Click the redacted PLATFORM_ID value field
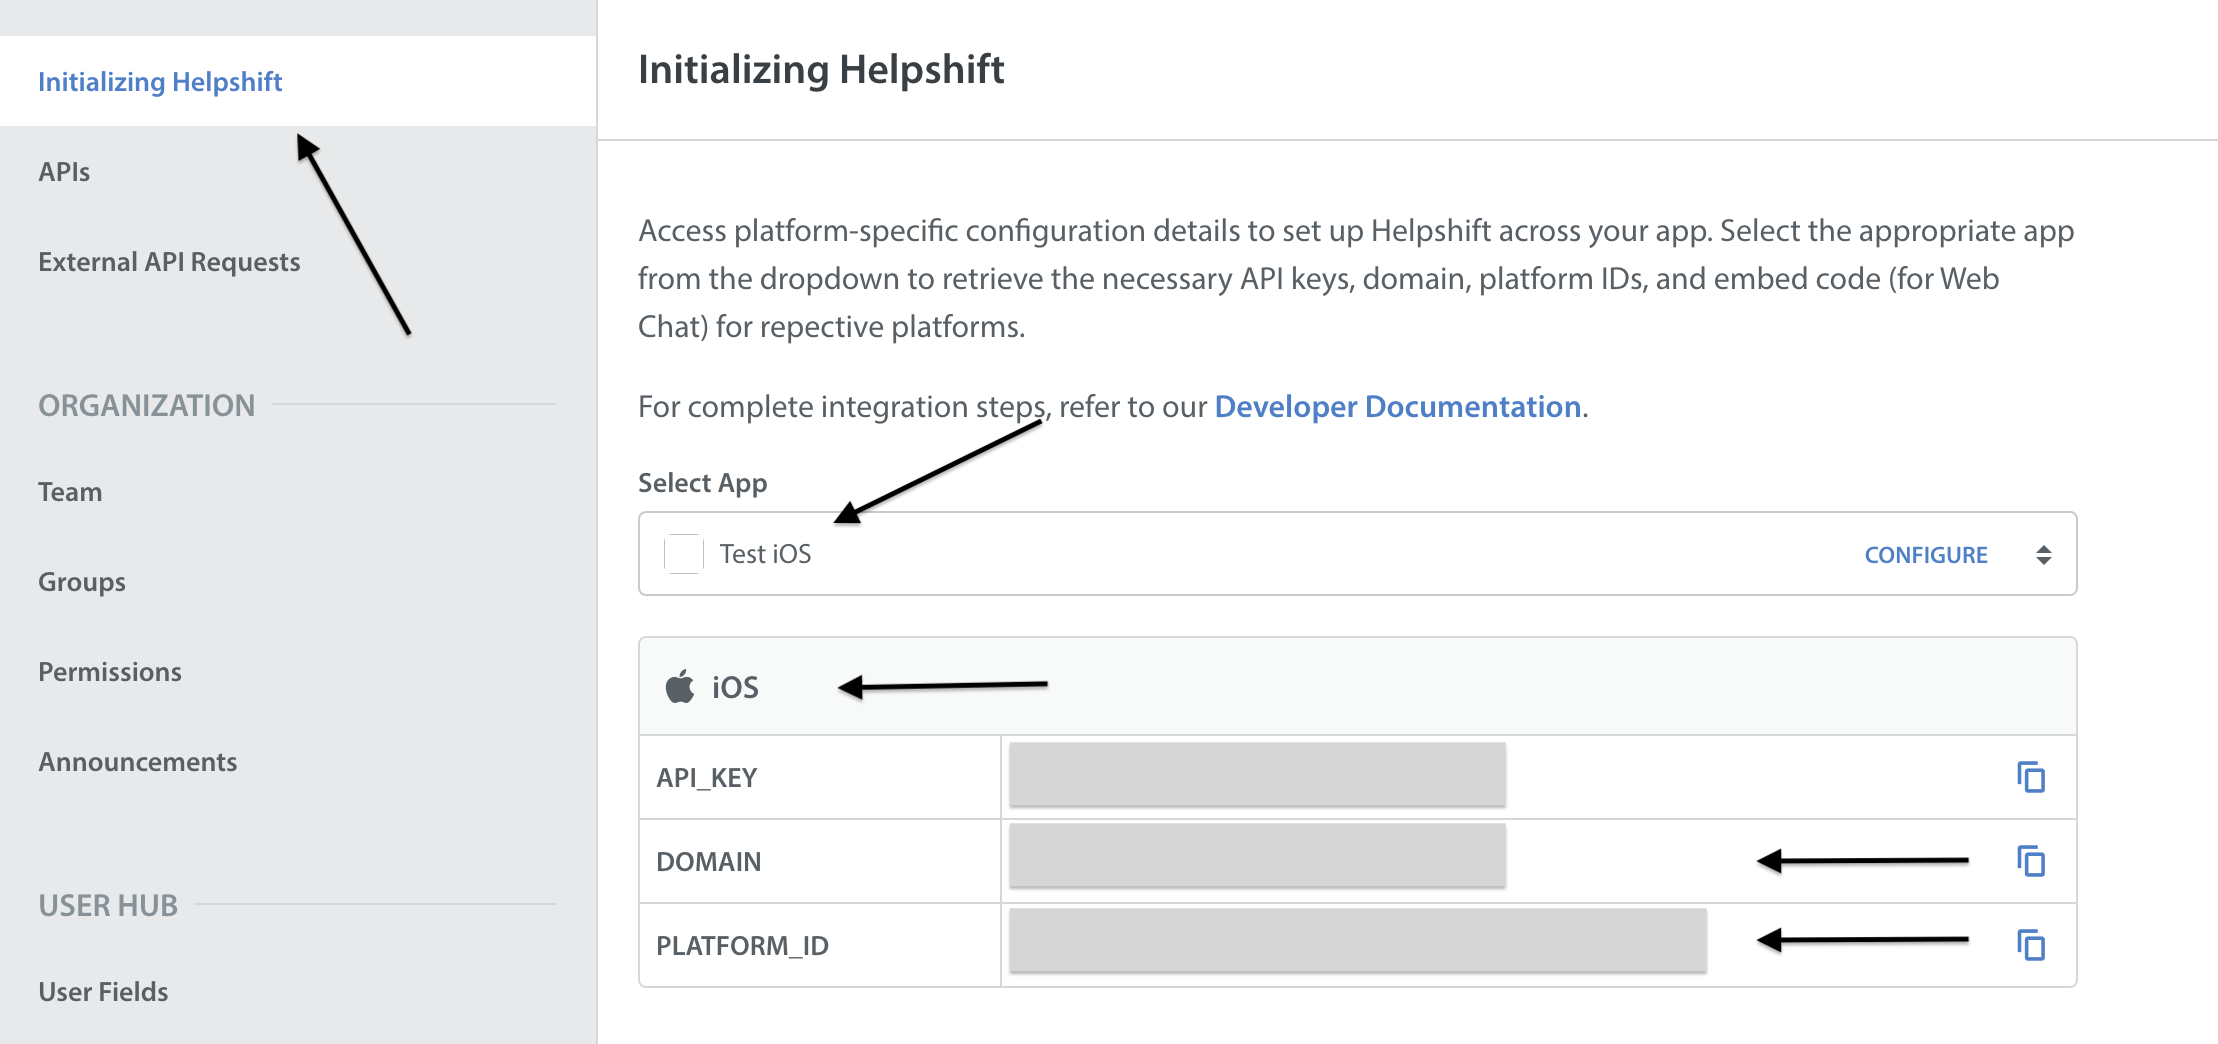 click(x=1357, y=941)
